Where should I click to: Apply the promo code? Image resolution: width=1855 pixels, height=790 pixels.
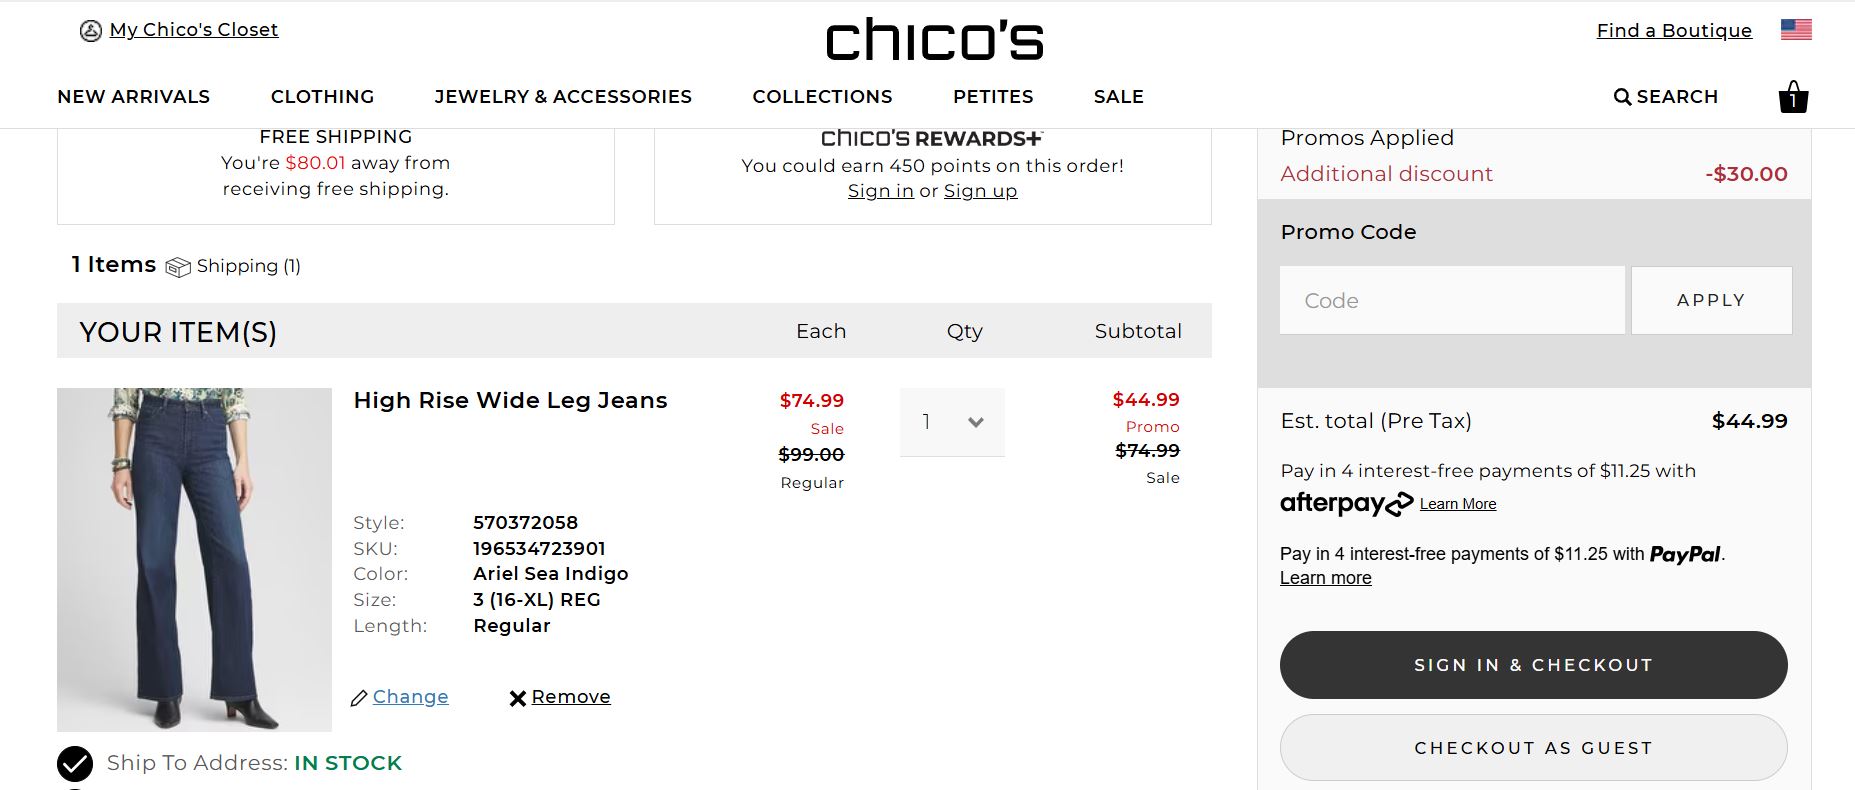click(x=1711, y=300)
